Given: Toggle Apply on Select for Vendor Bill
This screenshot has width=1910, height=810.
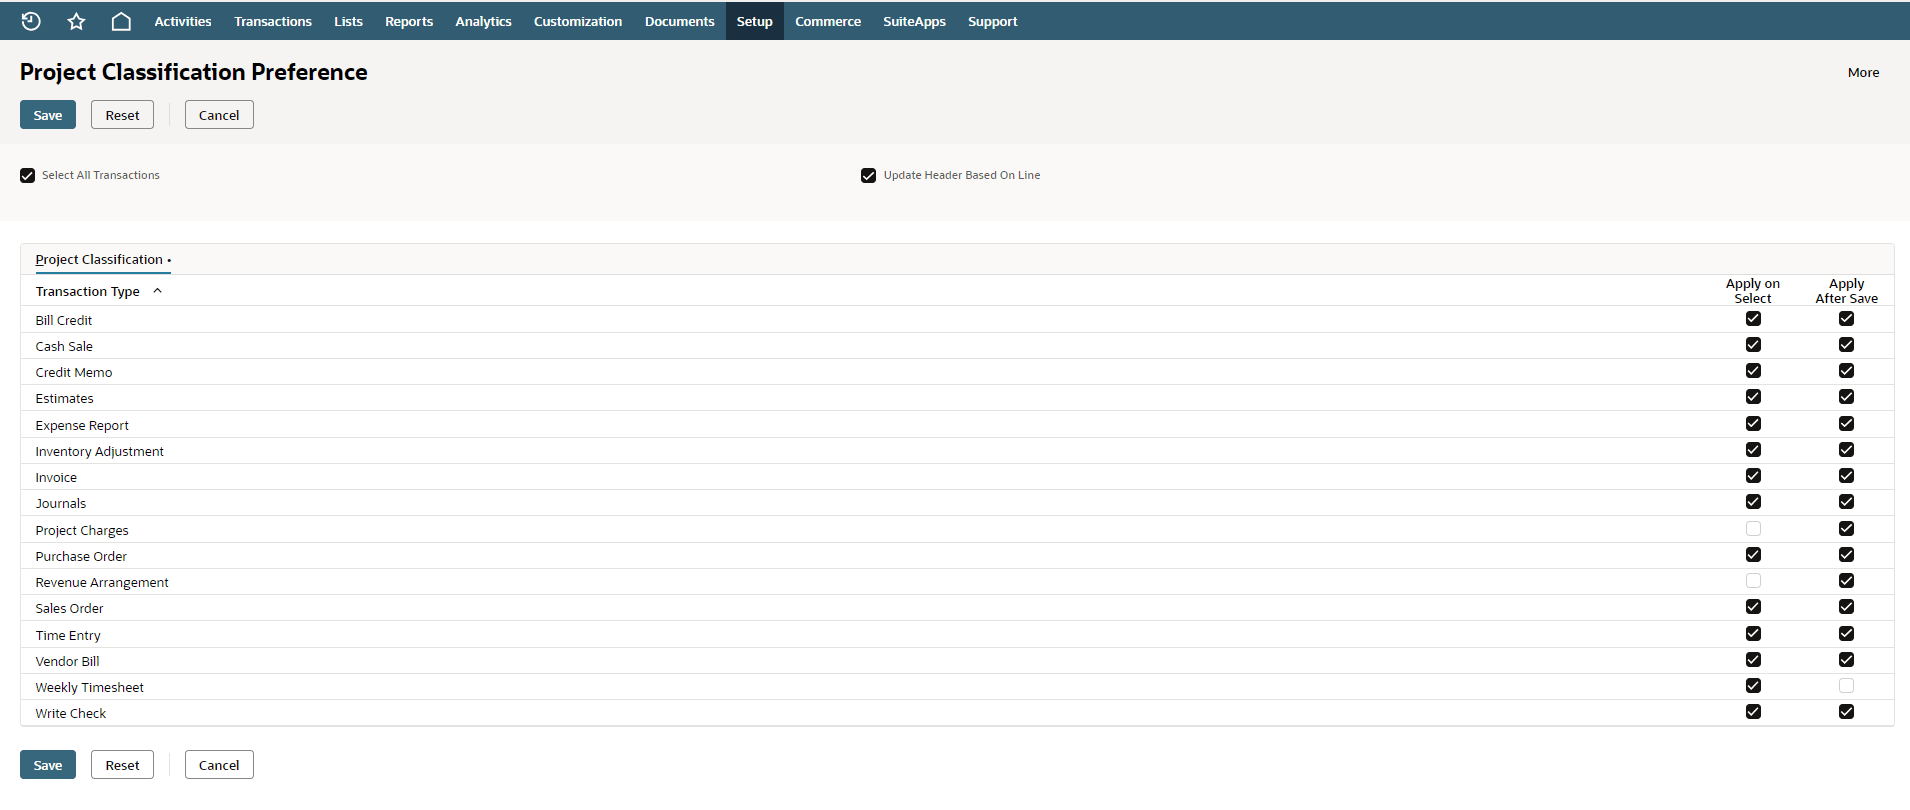Looking at the screenshot, I should click(1753, 660).
